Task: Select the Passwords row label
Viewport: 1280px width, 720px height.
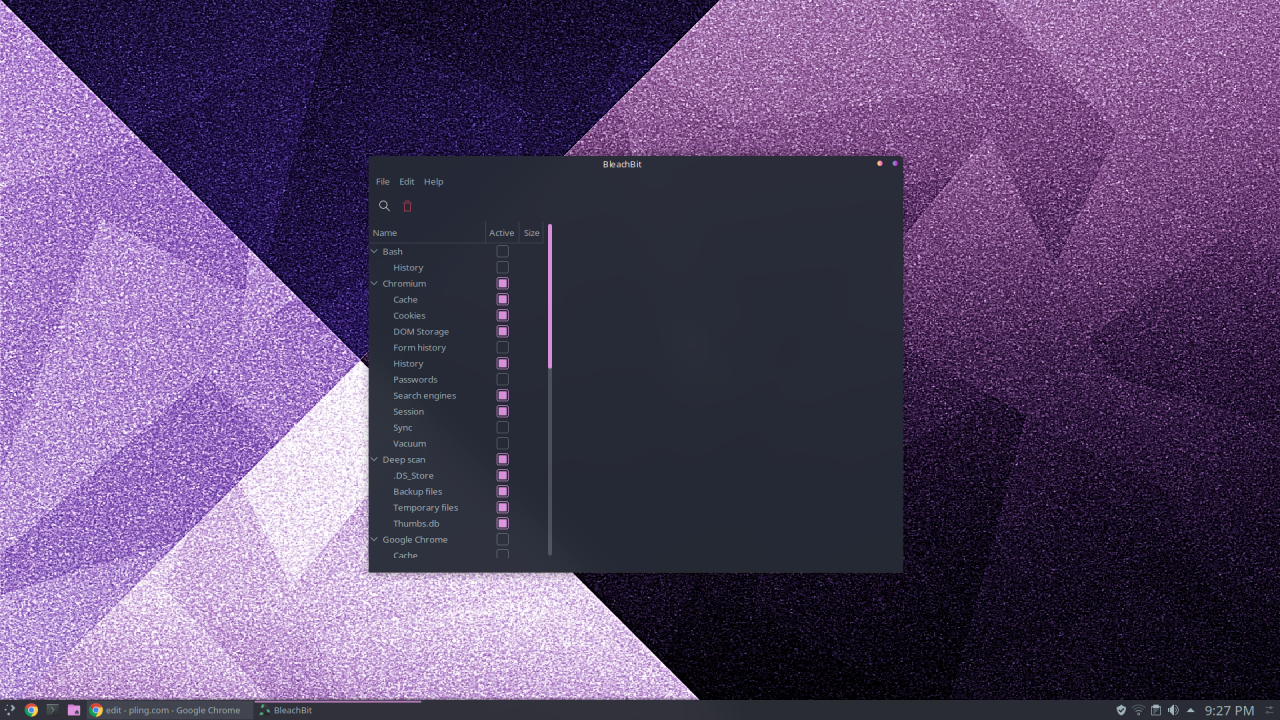Action: [x=415, y=379]
